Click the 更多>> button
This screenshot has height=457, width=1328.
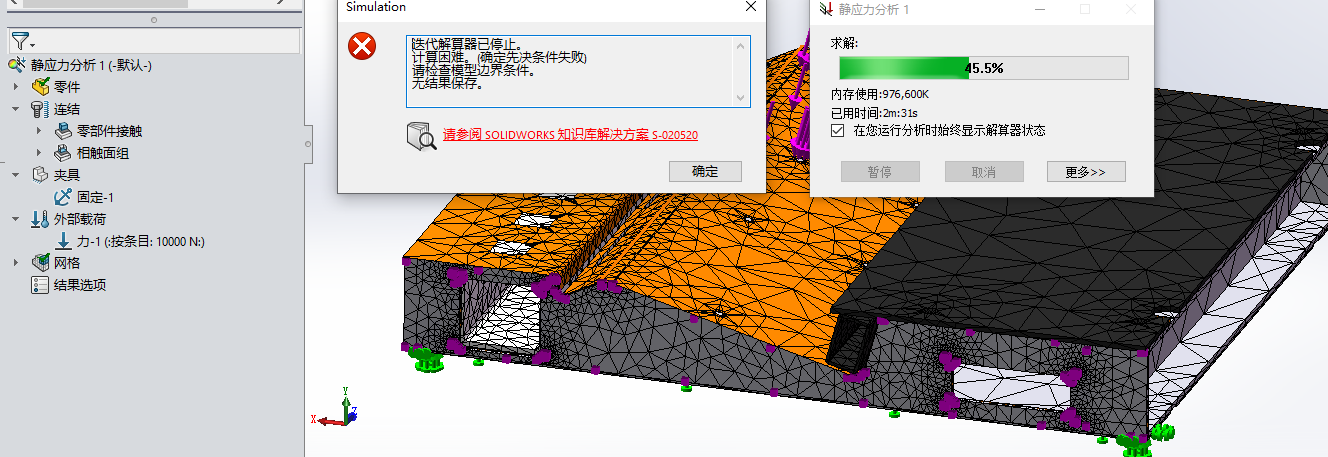coord(1086,172)
